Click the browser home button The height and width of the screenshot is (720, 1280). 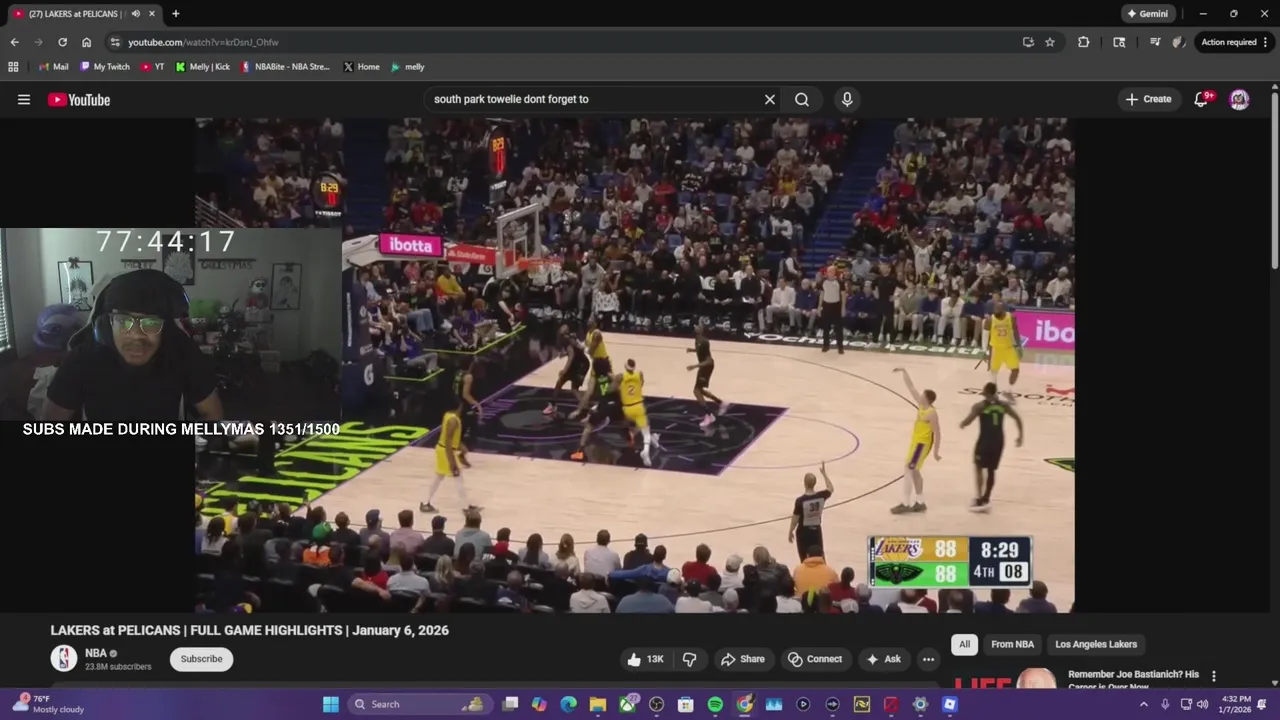click(x=87, y=42)
